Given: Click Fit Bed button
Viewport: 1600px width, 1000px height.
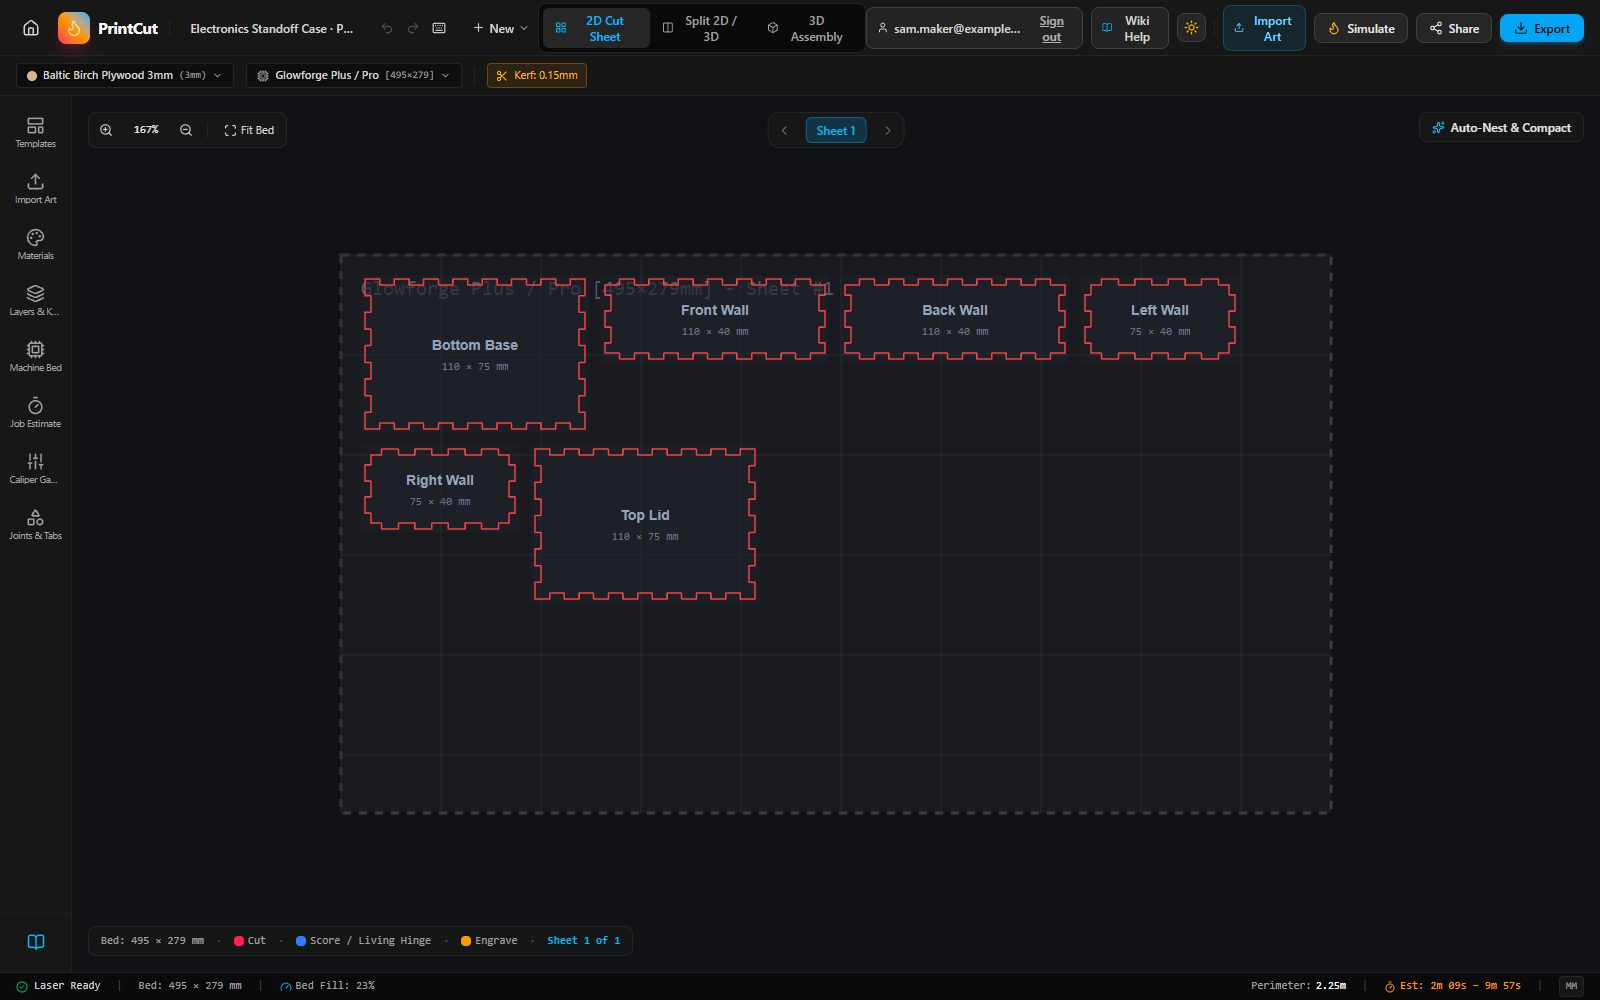Looking at the screenshot, I should pyautogui.click(x=249, y=130).
